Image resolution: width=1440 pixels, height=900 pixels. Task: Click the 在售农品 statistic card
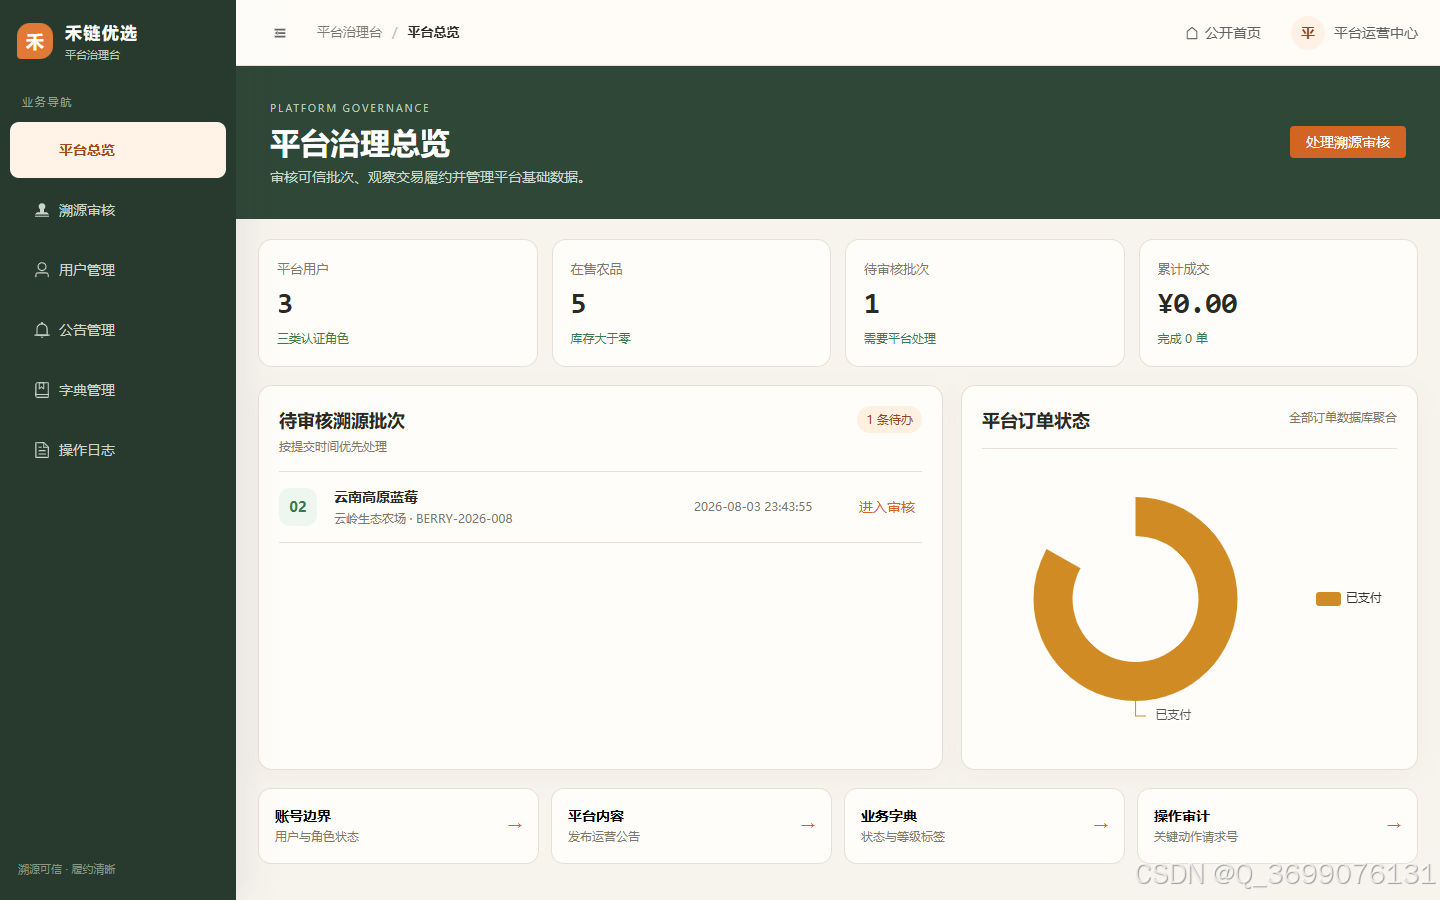coord(691,303)
